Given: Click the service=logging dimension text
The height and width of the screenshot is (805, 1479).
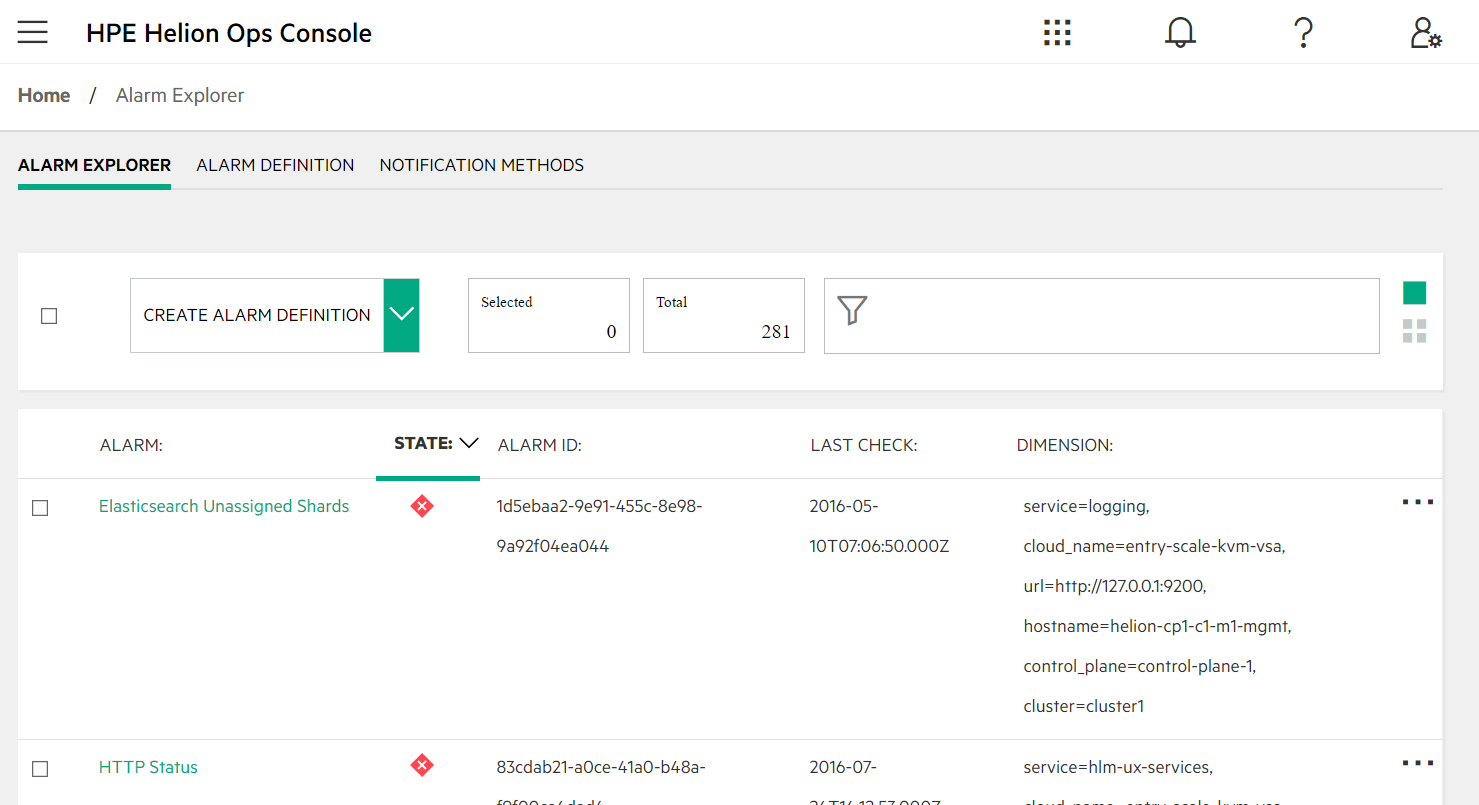Looking at the screenshot, I should [x=1087, y=506].
